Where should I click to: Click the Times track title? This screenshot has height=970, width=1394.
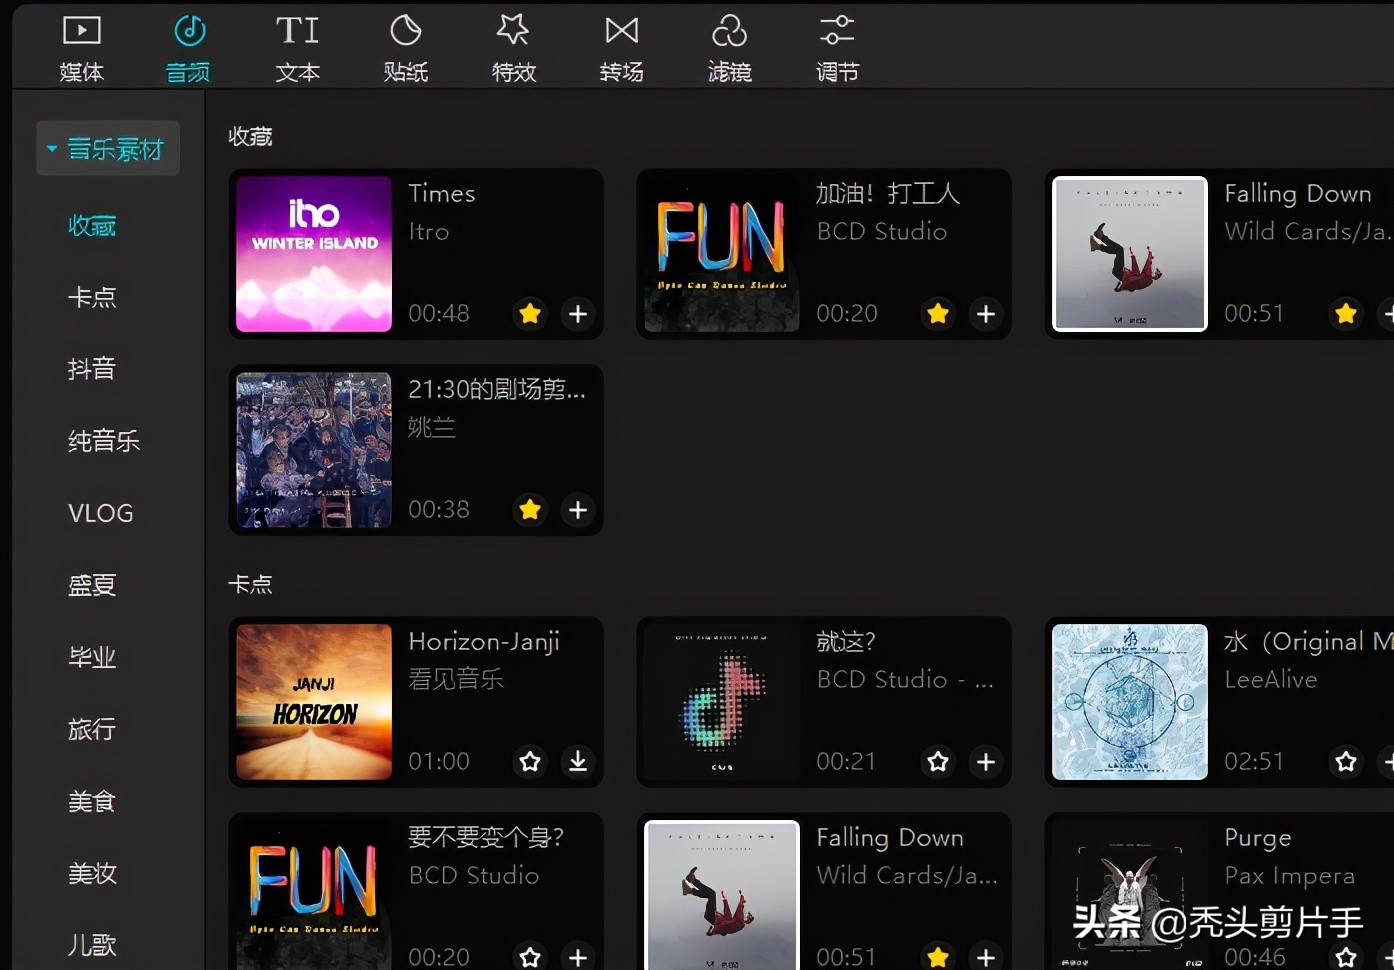tap(442, 193)
